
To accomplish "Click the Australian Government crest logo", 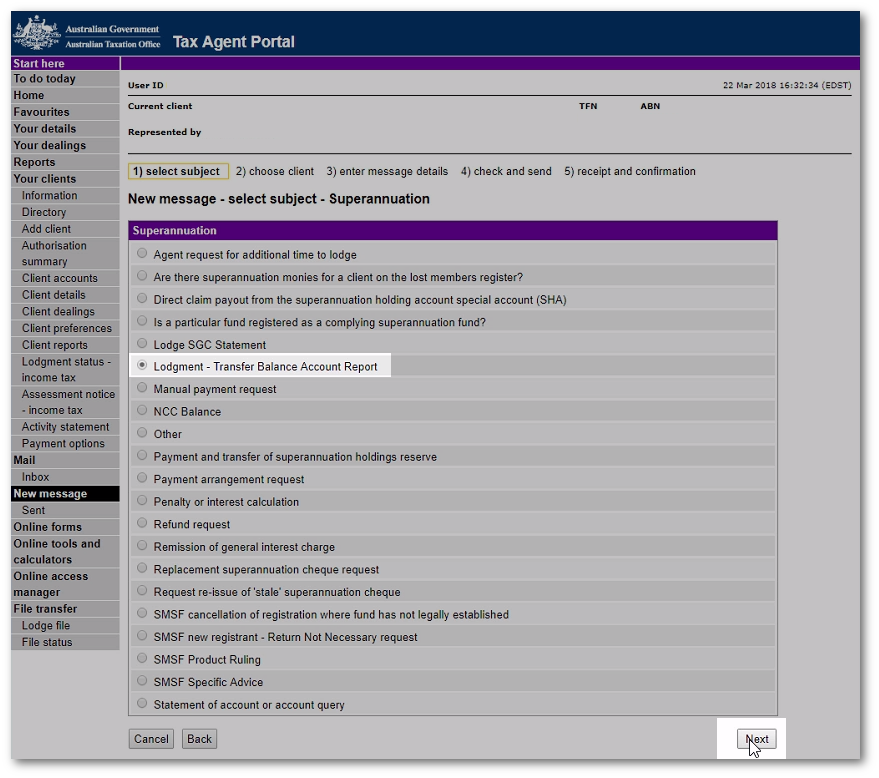I will point(36,34).
